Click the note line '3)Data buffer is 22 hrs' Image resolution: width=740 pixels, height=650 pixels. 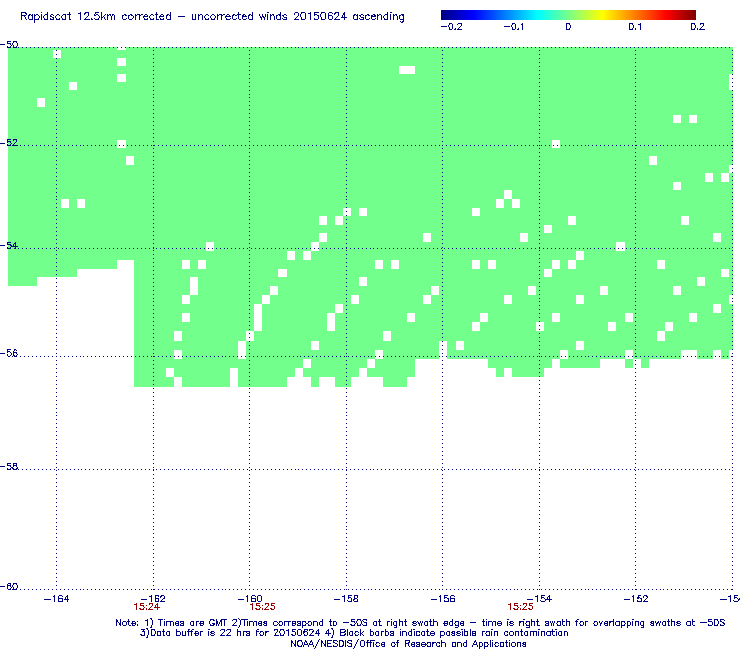tap(354, 633)
